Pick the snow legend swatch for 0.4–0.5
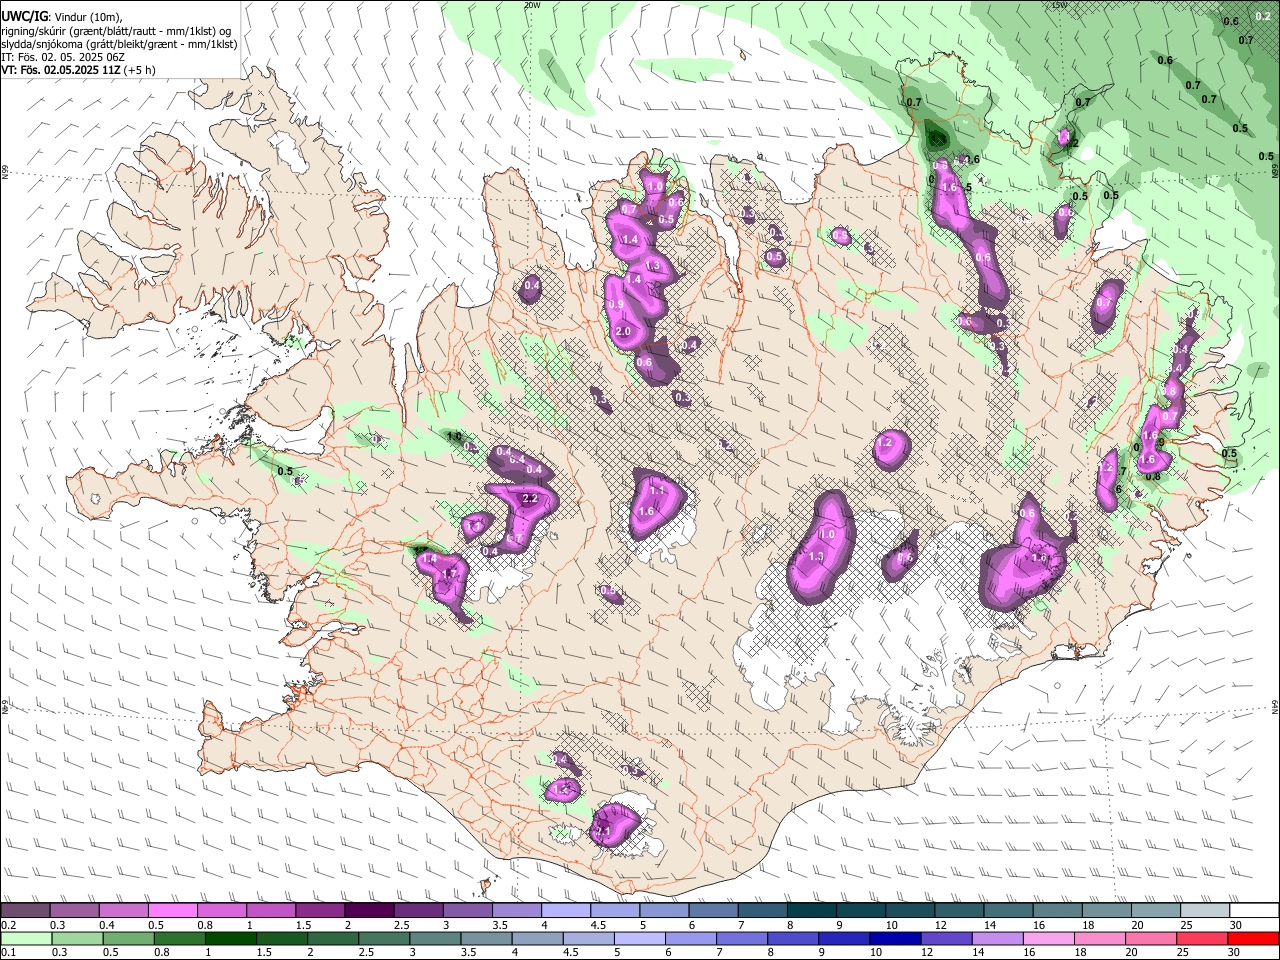1280x960 pixels. point(123,911)
